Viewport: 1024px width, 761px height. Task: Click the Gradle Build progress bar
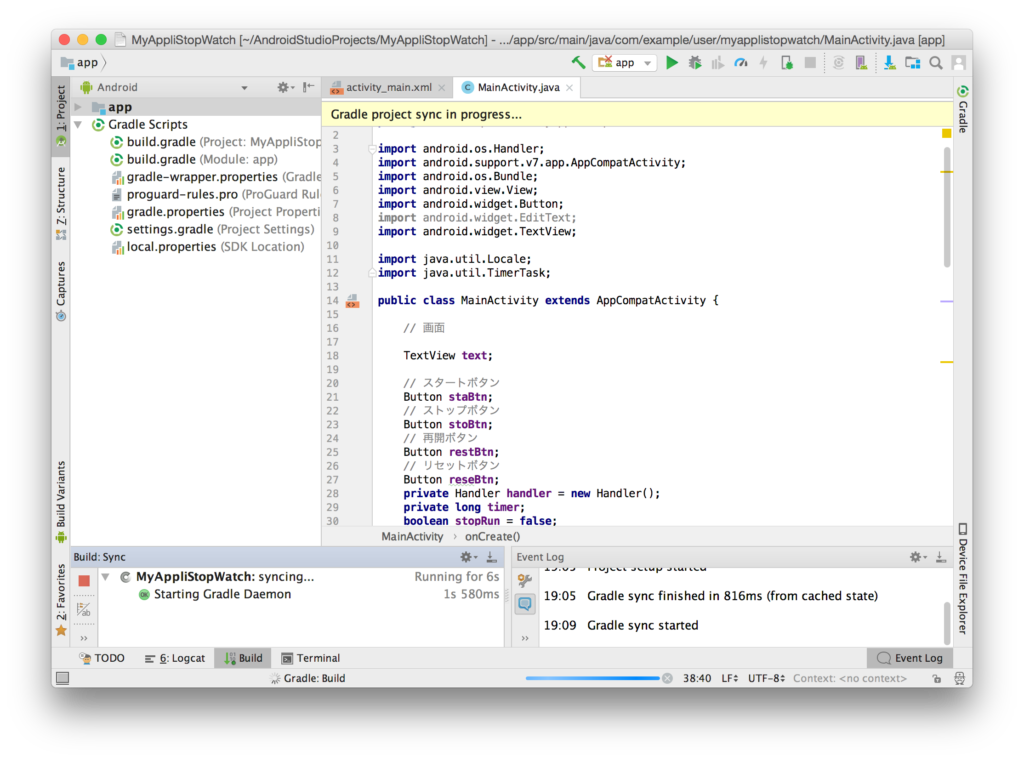(x=592, y=678)
